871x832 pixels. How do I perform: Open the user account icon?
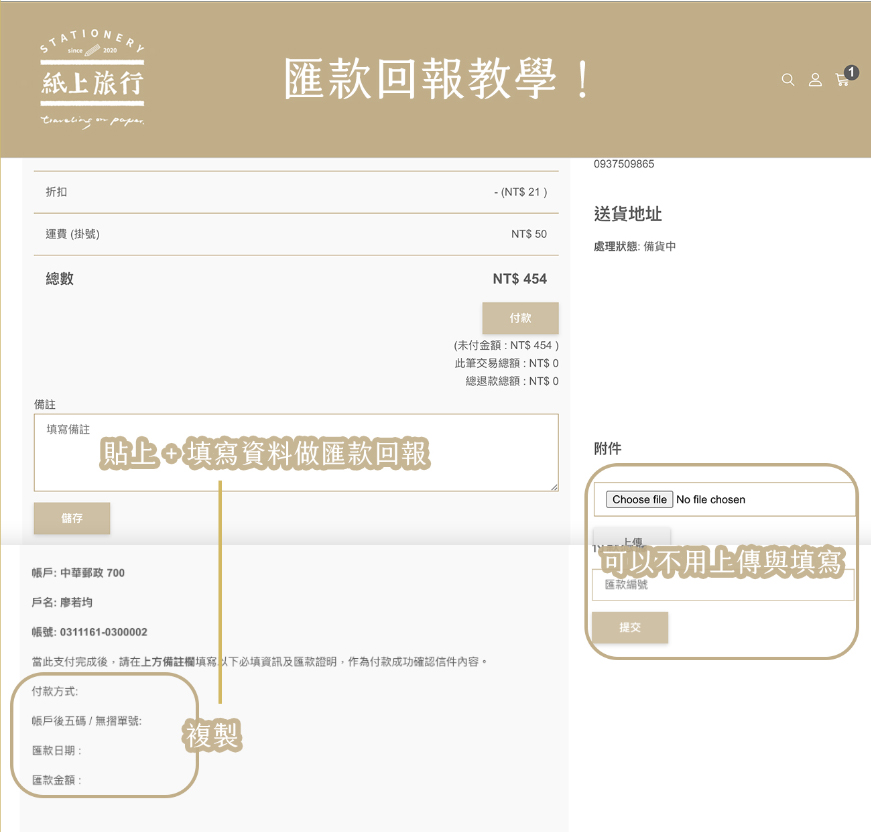(x=815, y=80)
